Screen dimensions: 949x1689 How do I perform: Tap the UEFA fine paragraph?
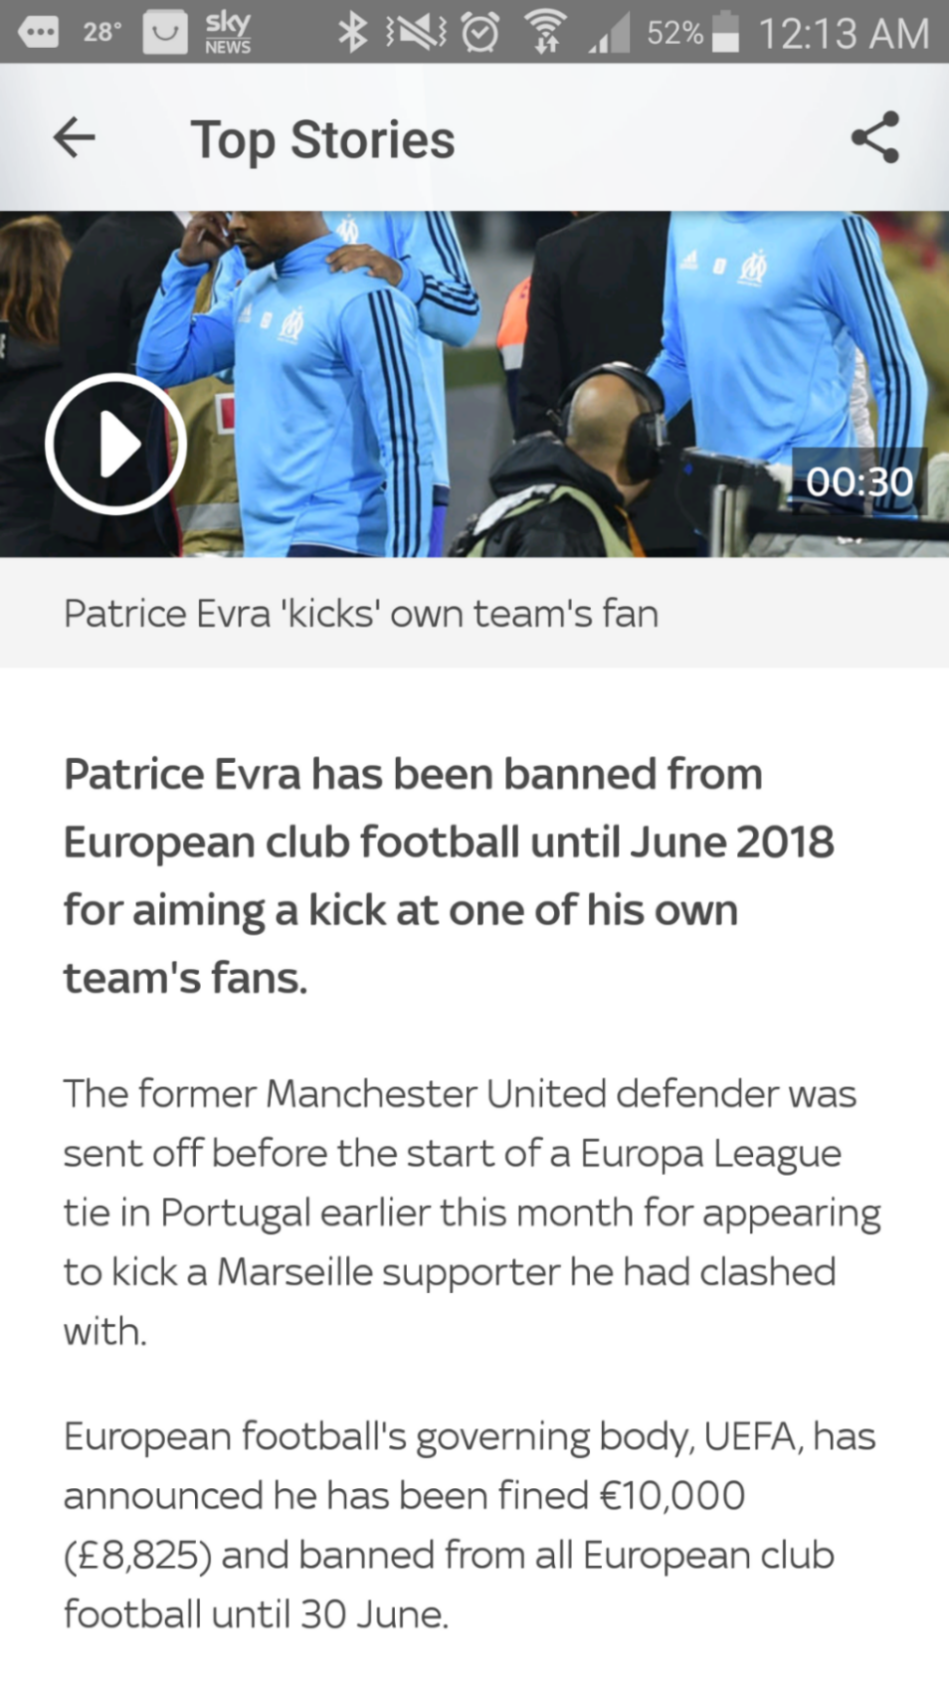click(x=469, y=1525)
